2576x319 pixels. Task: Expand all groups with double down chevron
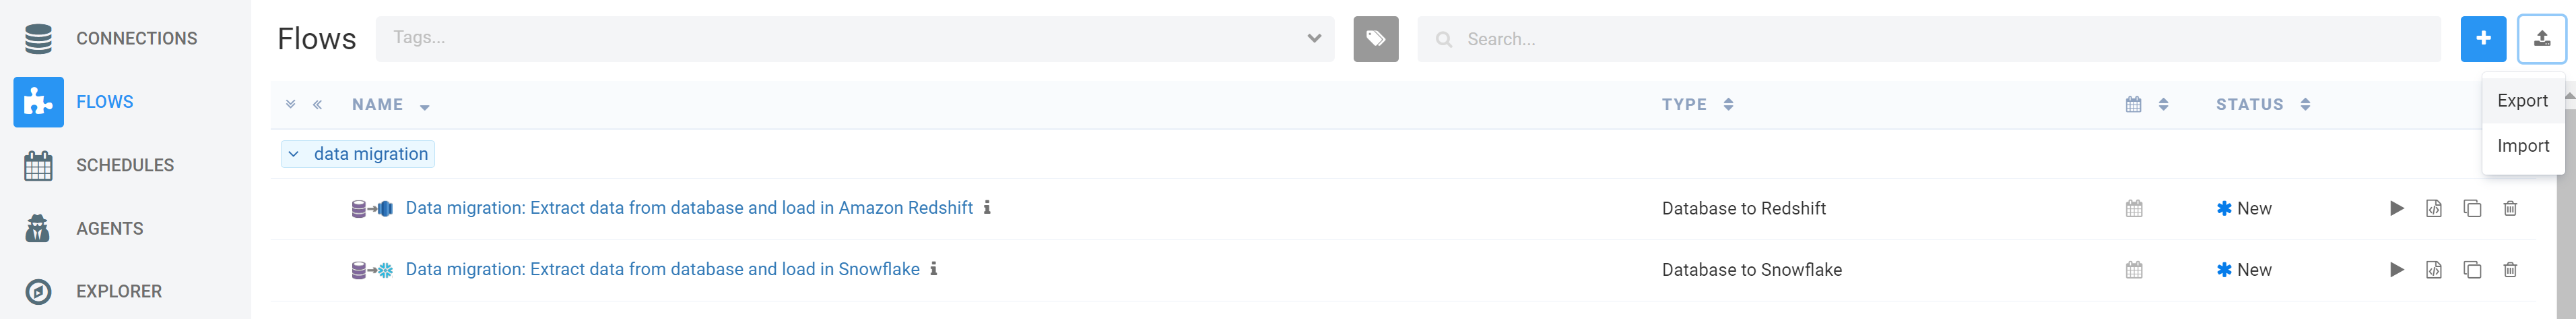(x=290, y=104)
